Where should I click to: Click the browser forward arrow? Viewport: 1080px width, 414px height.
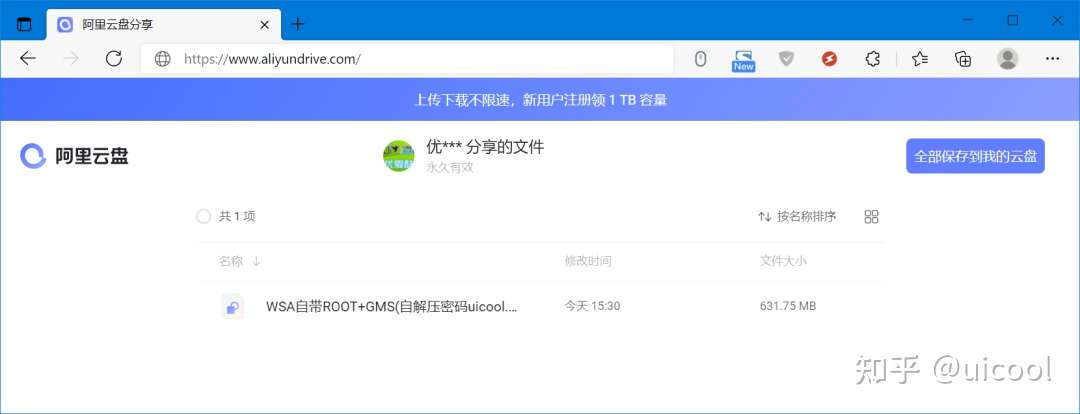[71, 59]
